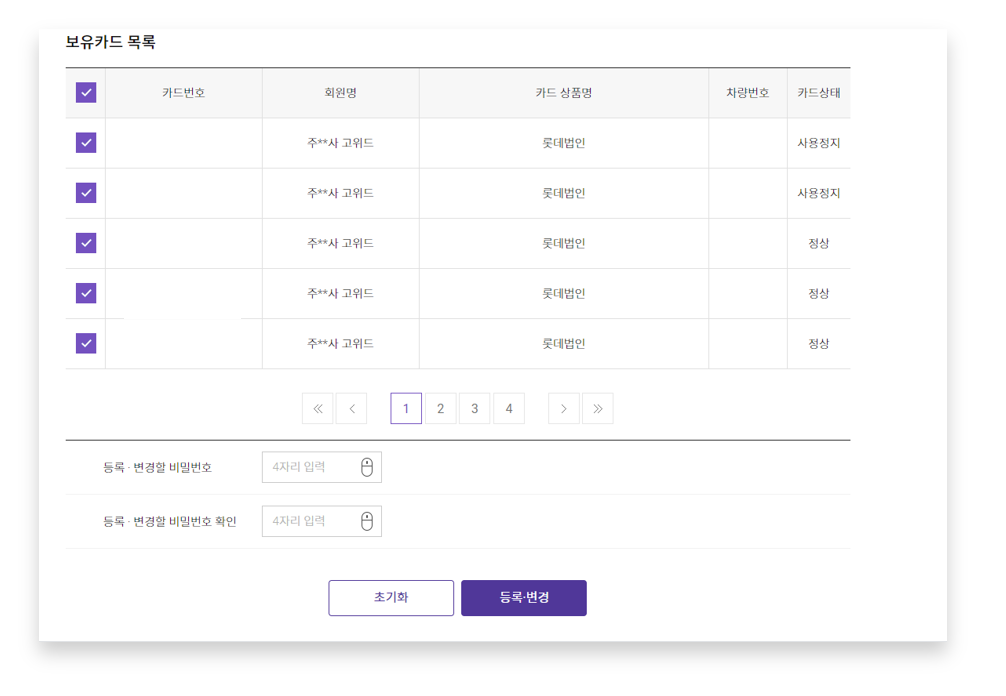Viewport: 1006px width, 696px height.
Task: Click the previous page arrow icon
Action: coord(351,408)
